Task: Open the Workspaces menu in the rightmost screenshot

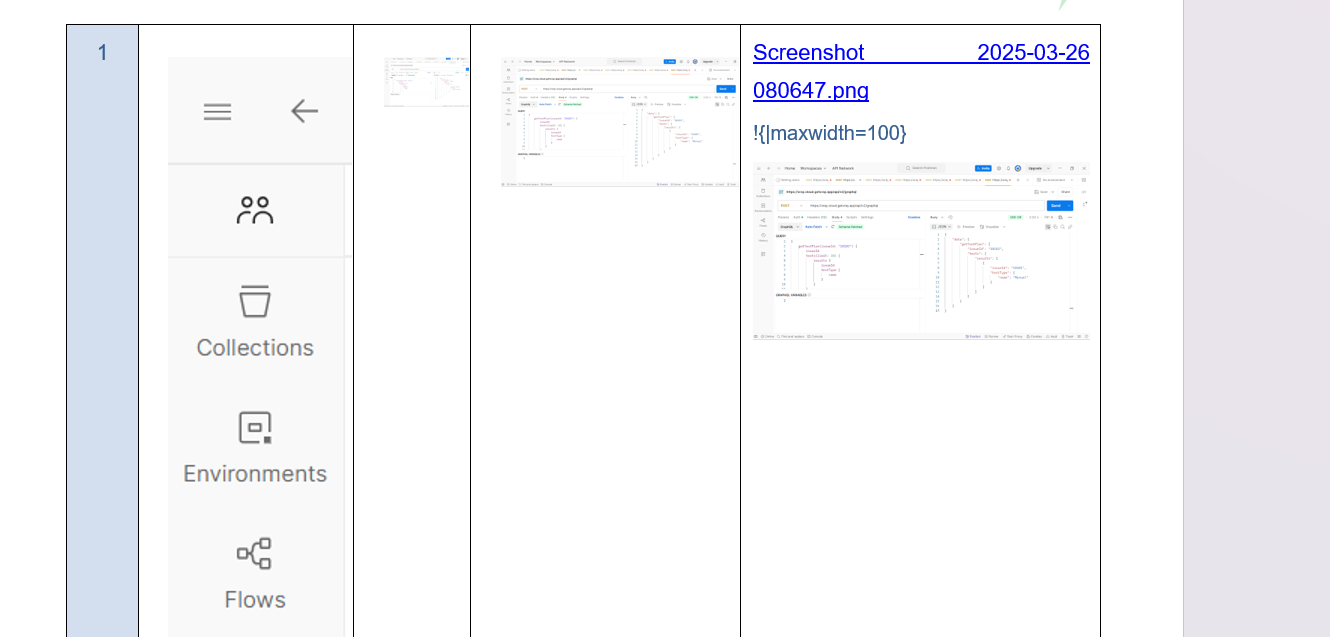Action: (x=813, y=168)
